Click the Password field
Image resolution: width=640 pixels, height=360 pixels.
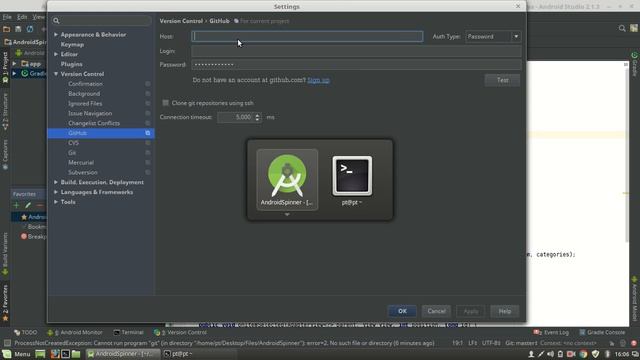click(x=356, y=64)
